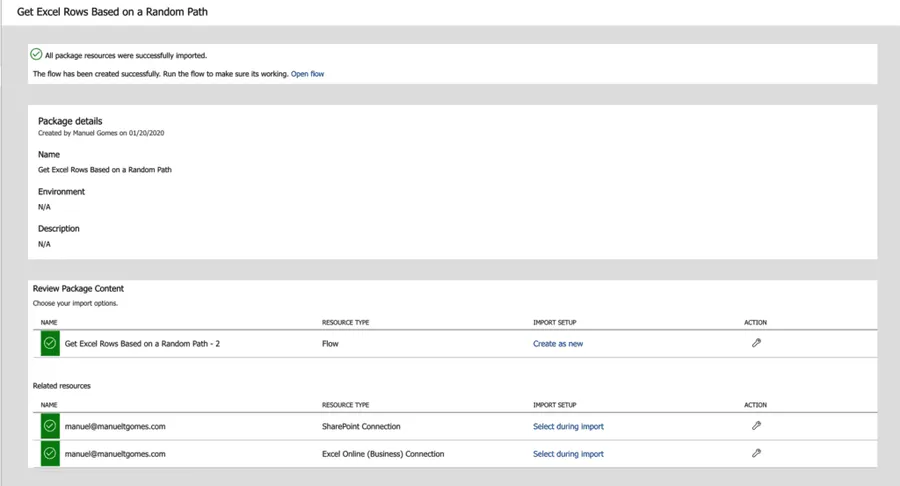900x486 pixels.
Task: Click NAME column header under Review Package Content
Action: click(49, 323)
